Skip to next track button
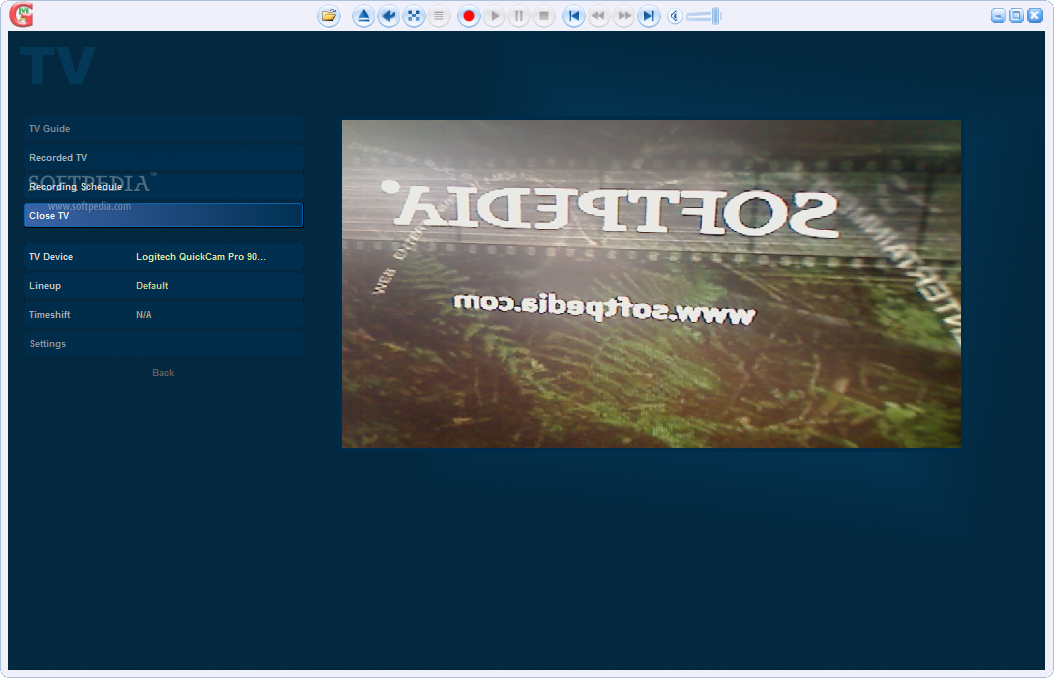Image resolution: width=1054 pixels, height=678 pixels. pos(649,15)
